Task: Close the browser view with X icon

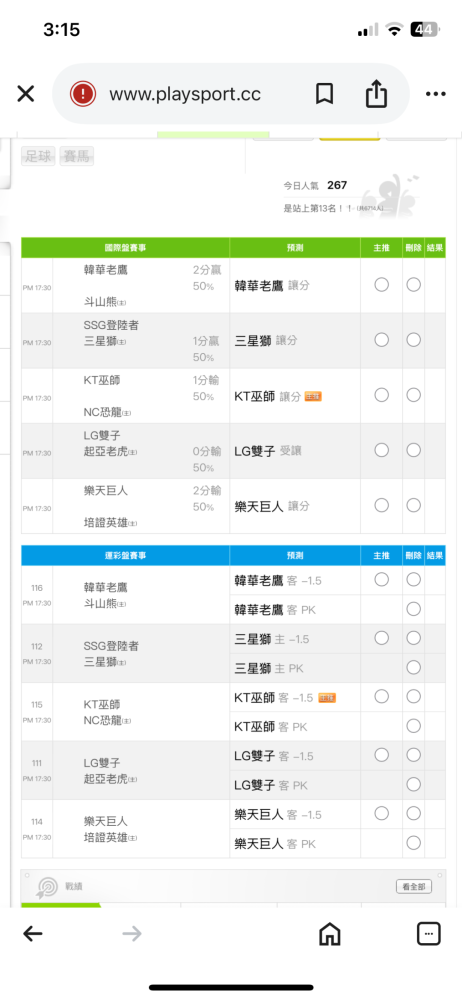Action: point(26,94)
